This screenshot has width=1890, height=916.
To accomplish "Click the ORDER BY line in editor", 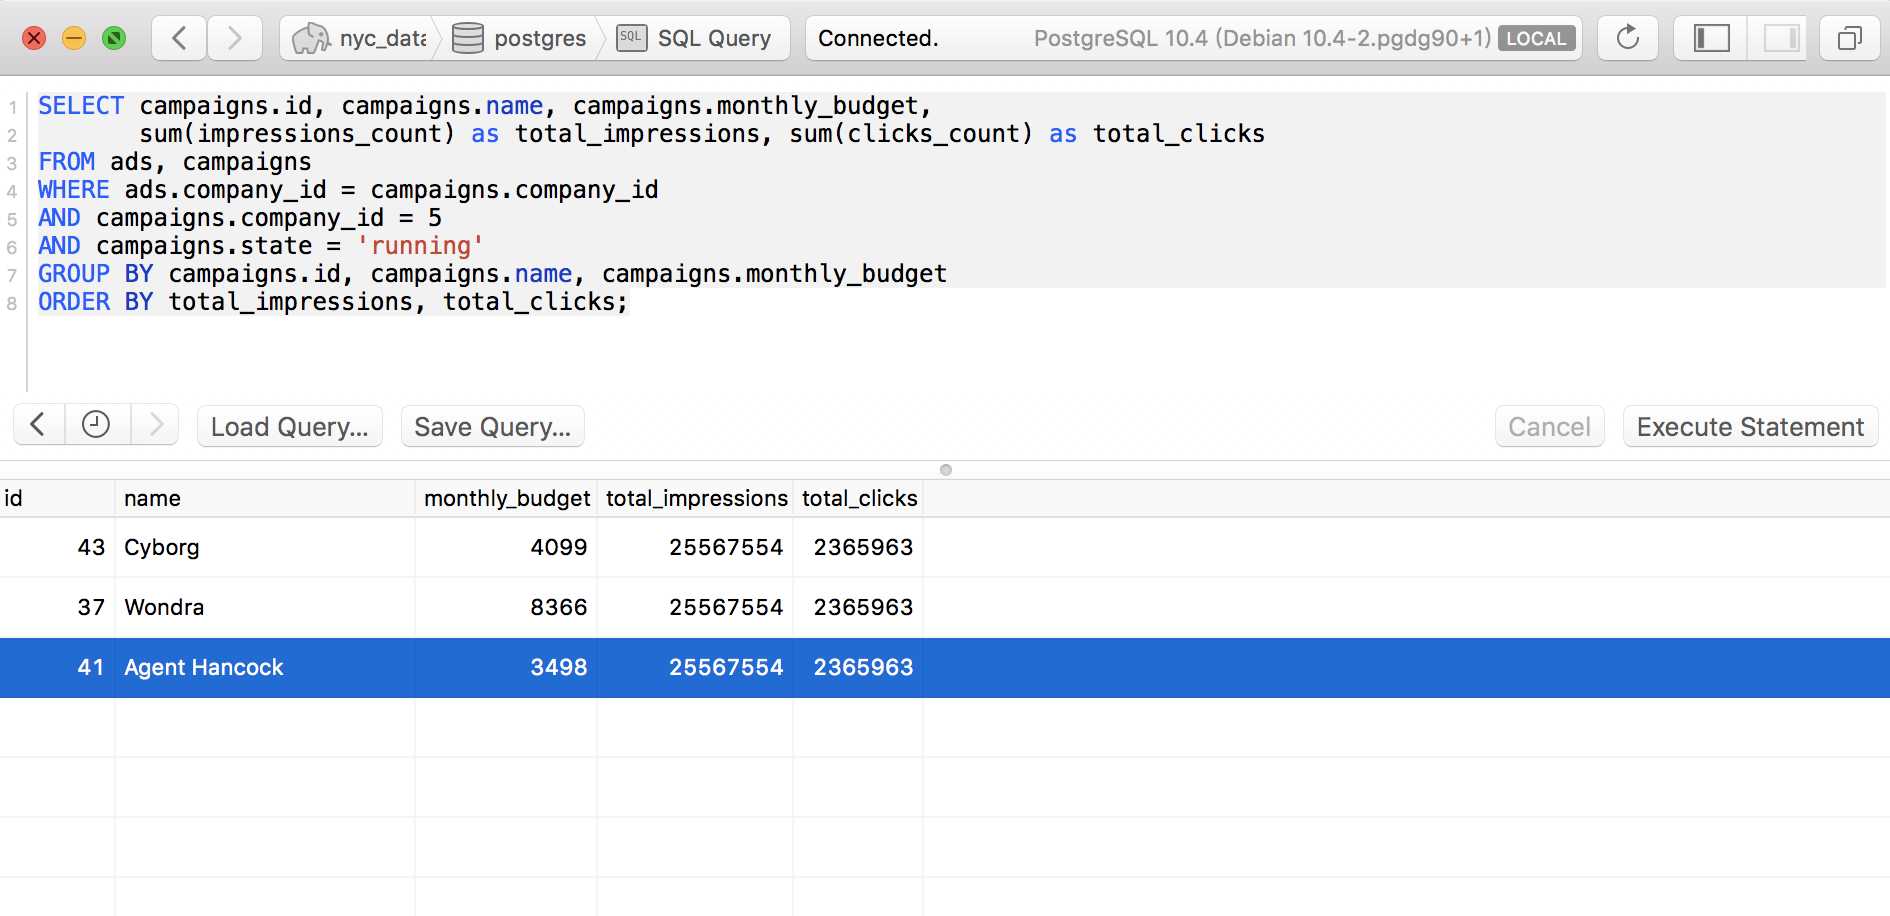I will click(x=333, y=302).
